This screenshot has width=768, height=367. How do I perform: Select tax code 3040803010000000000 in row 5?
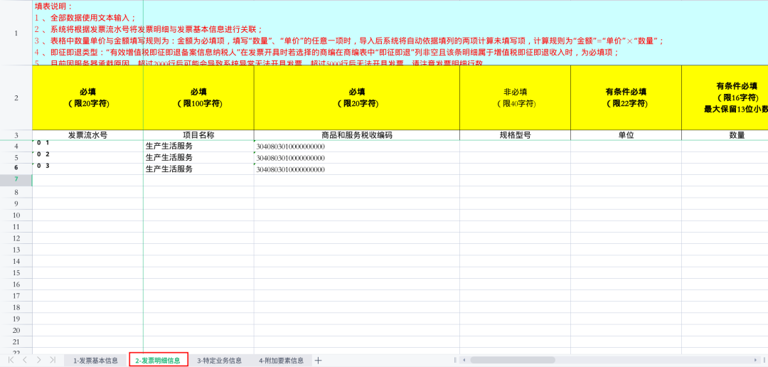click(357, 157)
